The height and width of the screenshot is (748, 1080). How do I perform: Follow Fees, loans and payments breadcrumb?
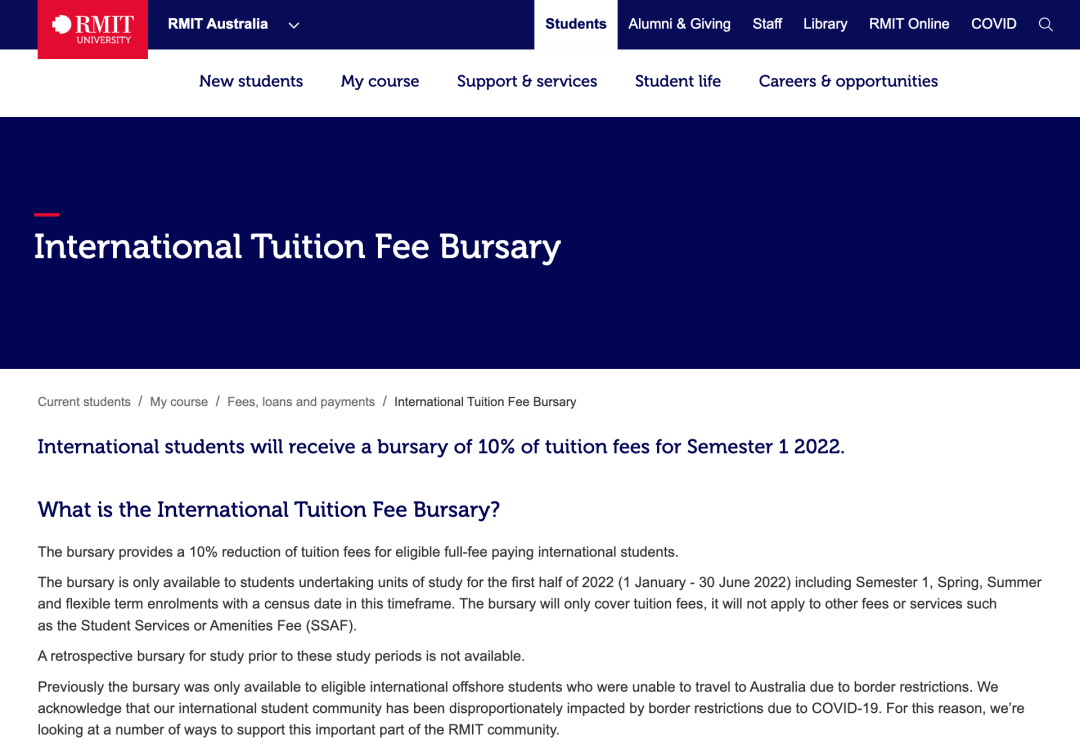(301, 402)
